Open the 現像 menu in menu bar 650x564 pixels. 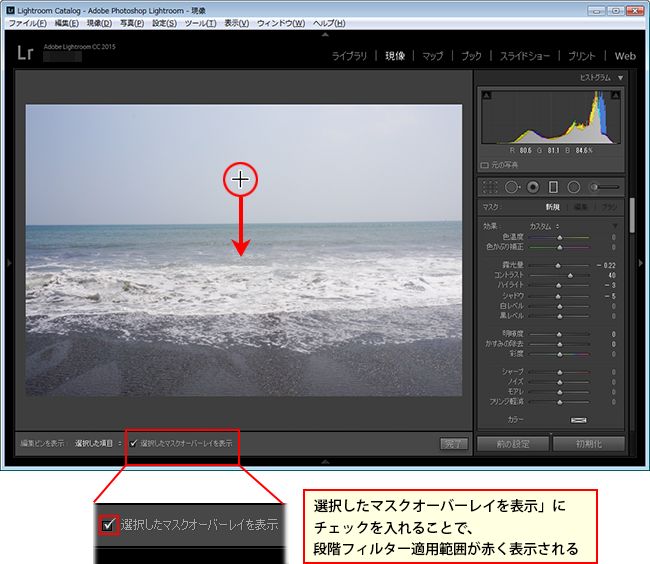(x=99, y=23)
